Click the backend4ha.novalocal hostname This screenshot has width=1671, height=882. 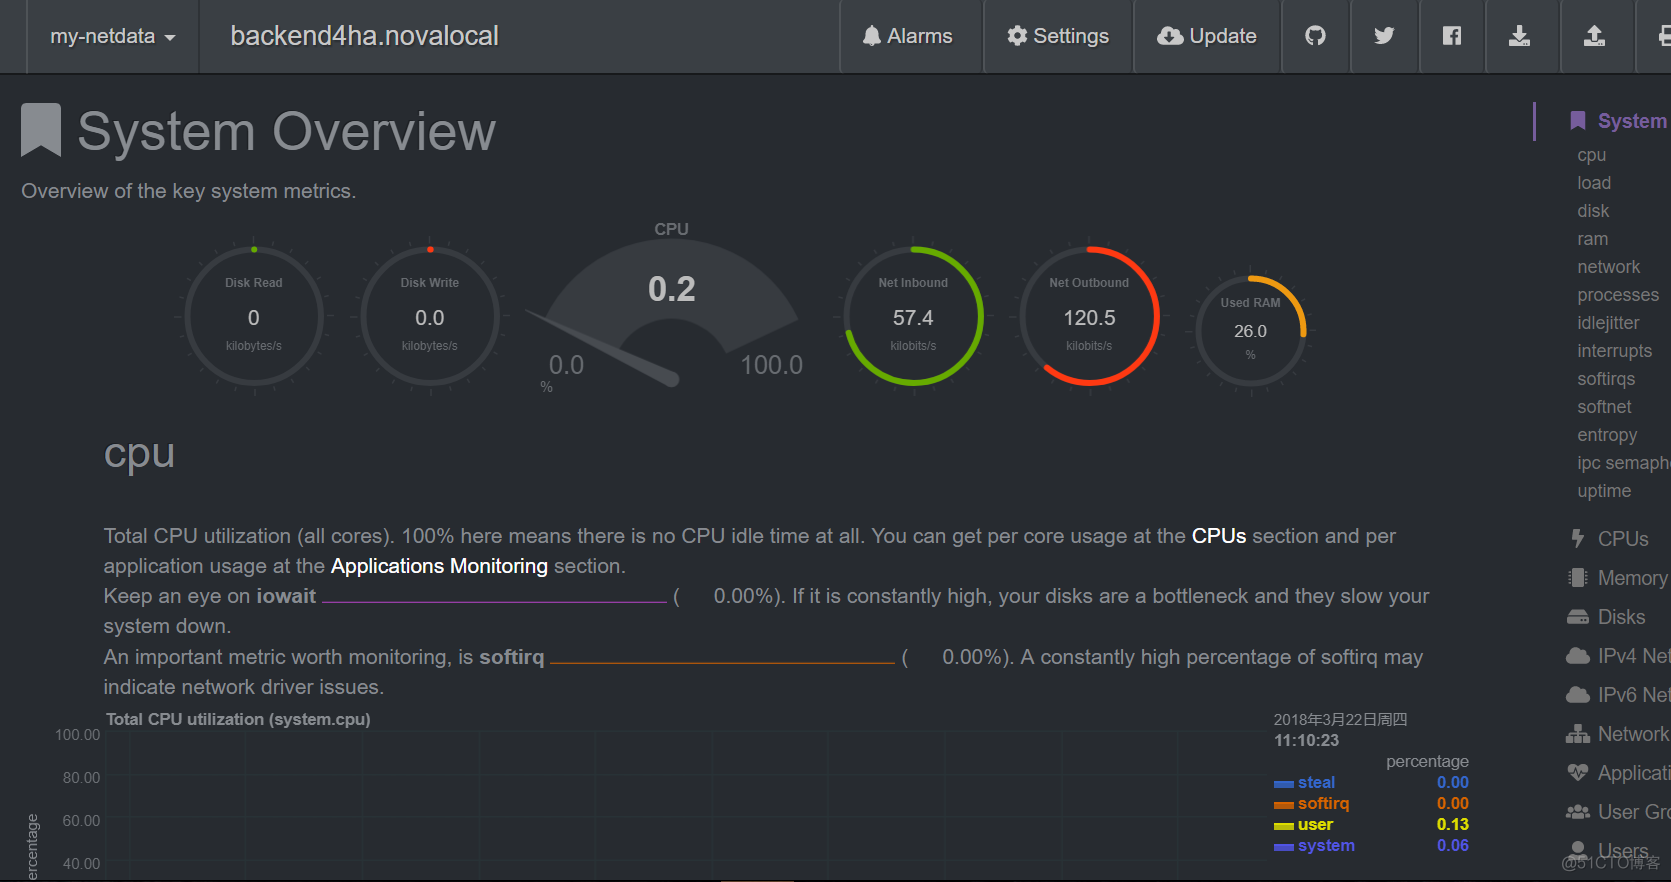click(x=364, y=36)
